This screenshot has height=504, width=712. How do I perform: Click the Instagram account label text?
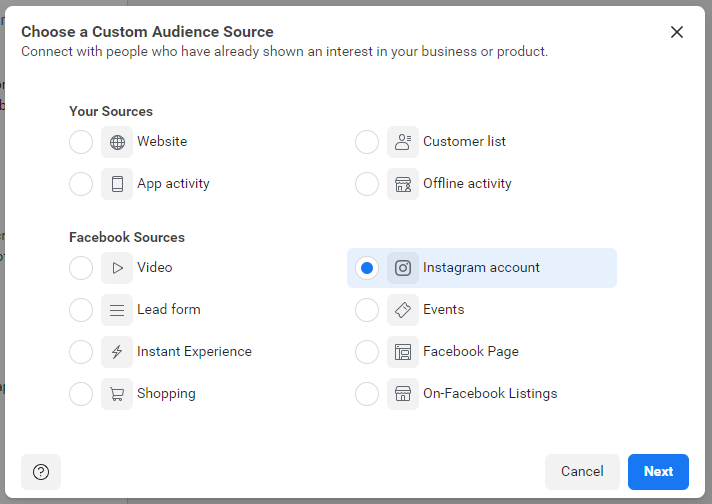click(481, 267)
